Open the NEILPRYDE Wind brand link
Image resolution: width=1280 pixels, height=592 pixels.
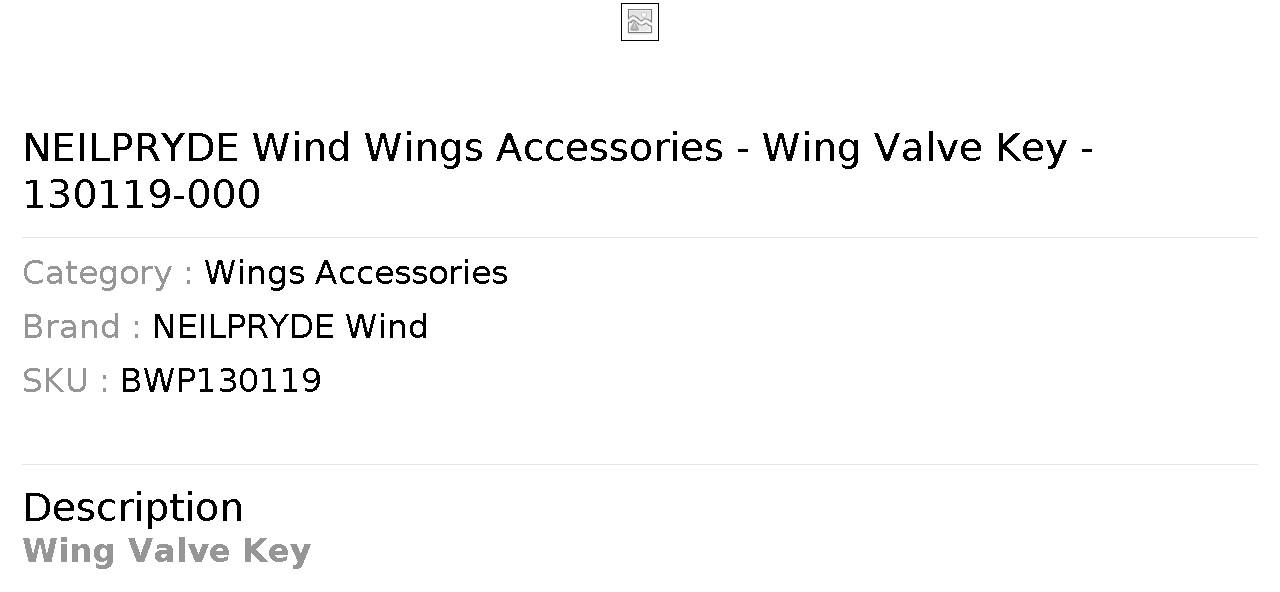coord(290,327)
